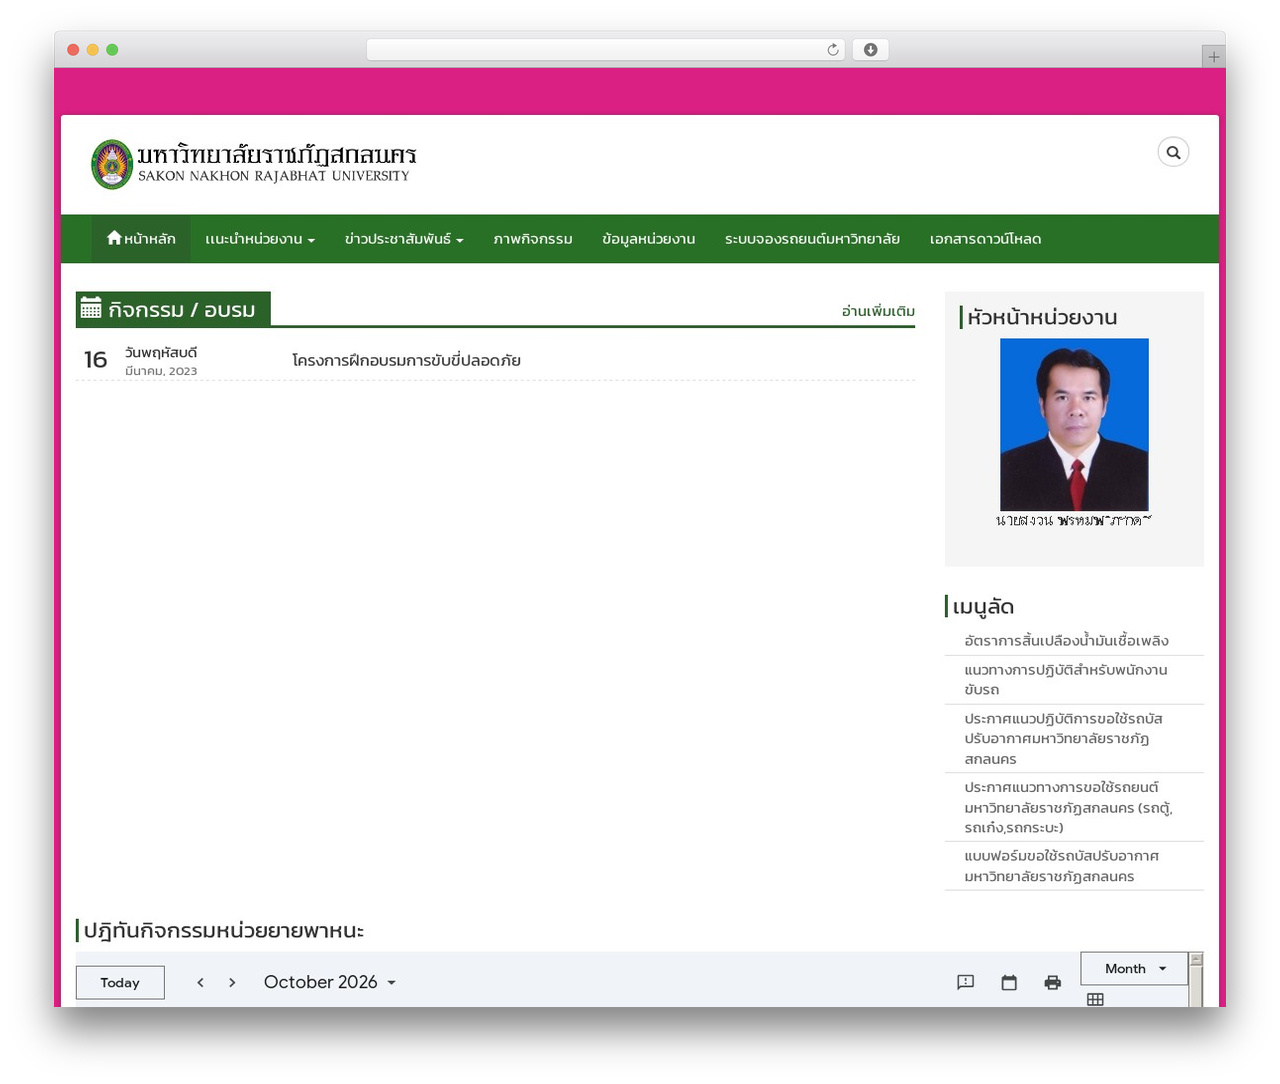Expand the ข่าวประชาสัมพันธ์ dropdown menu

(404, 239)
